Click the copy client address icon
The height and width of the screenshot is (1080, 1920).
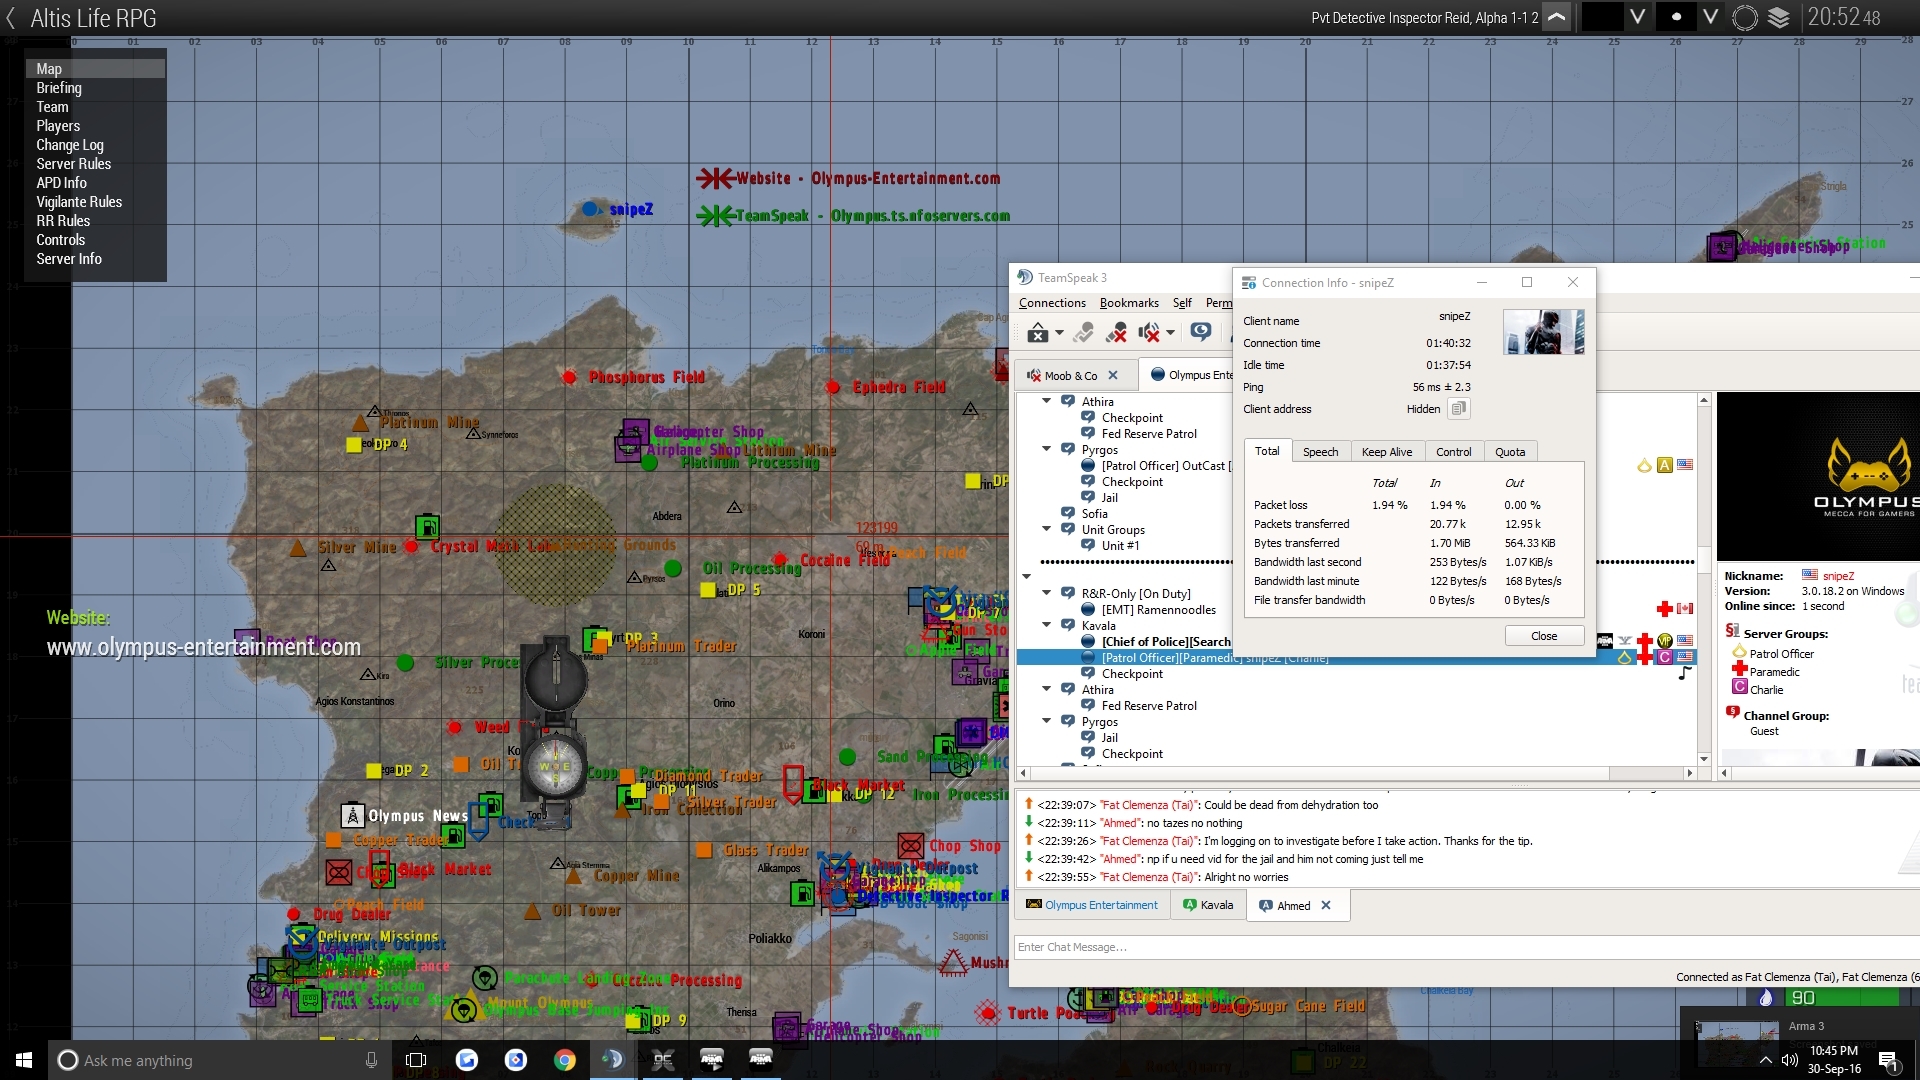[1459, 409]
